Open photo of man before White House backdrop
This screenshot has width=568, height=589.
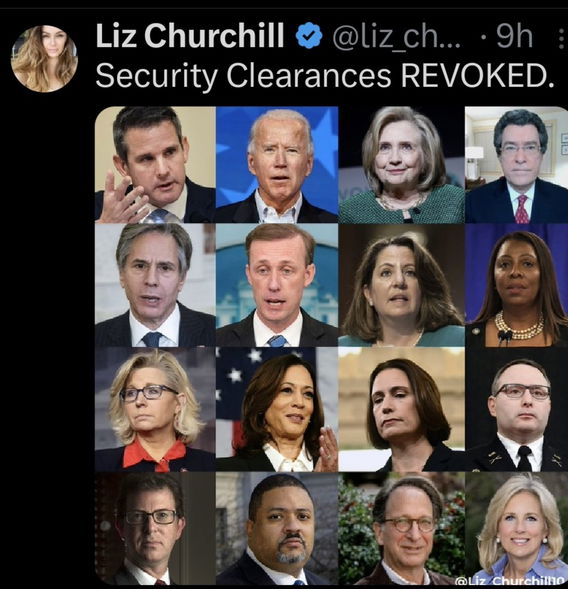click(277, 285)
